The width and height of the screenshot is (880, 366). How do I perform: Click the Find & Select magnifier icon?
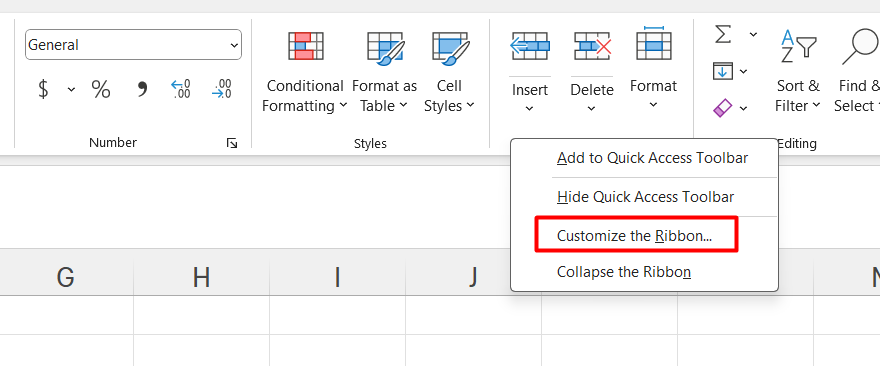coord(860,47)
